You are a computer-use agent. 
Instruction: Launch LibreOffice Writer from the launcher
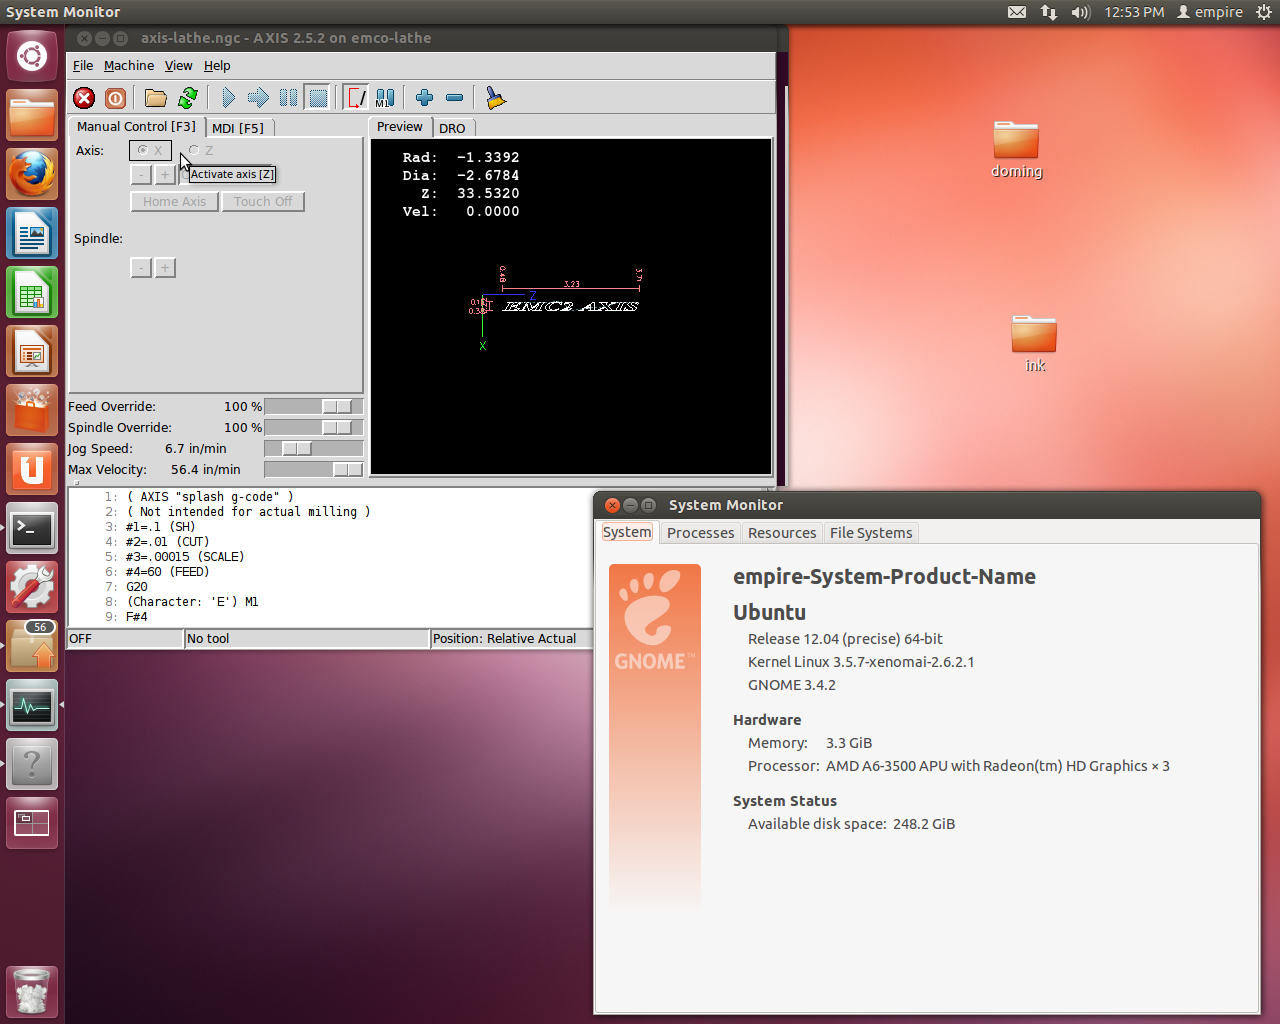32,233
